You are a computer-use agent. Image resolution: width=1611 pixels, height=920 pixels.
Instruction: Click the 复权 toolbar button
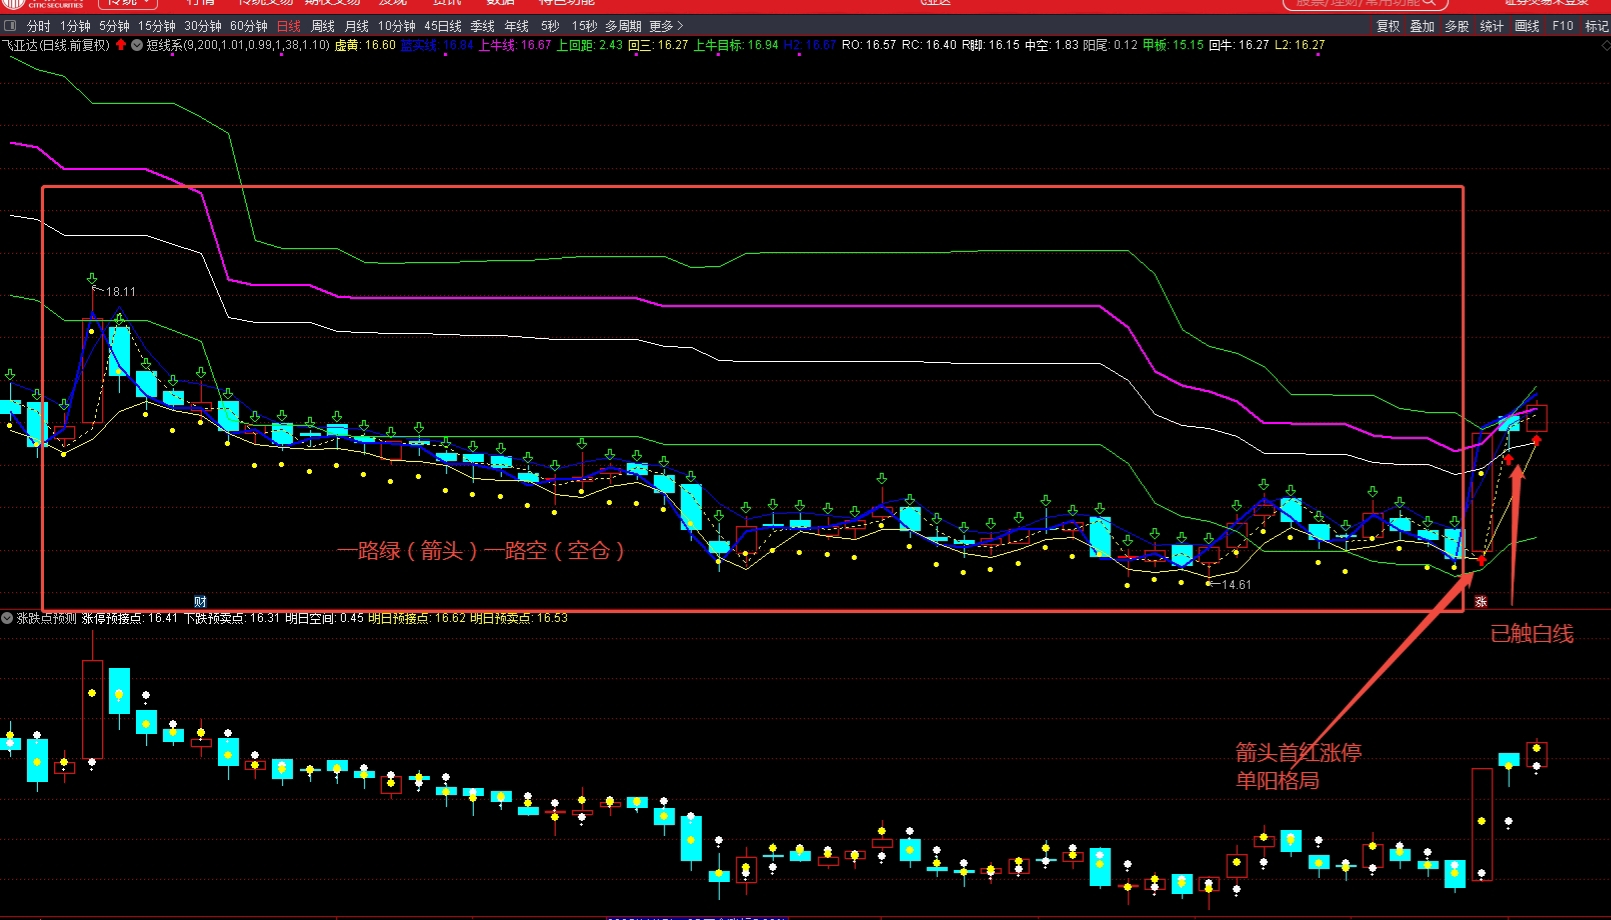click(x=1388, y=26)
